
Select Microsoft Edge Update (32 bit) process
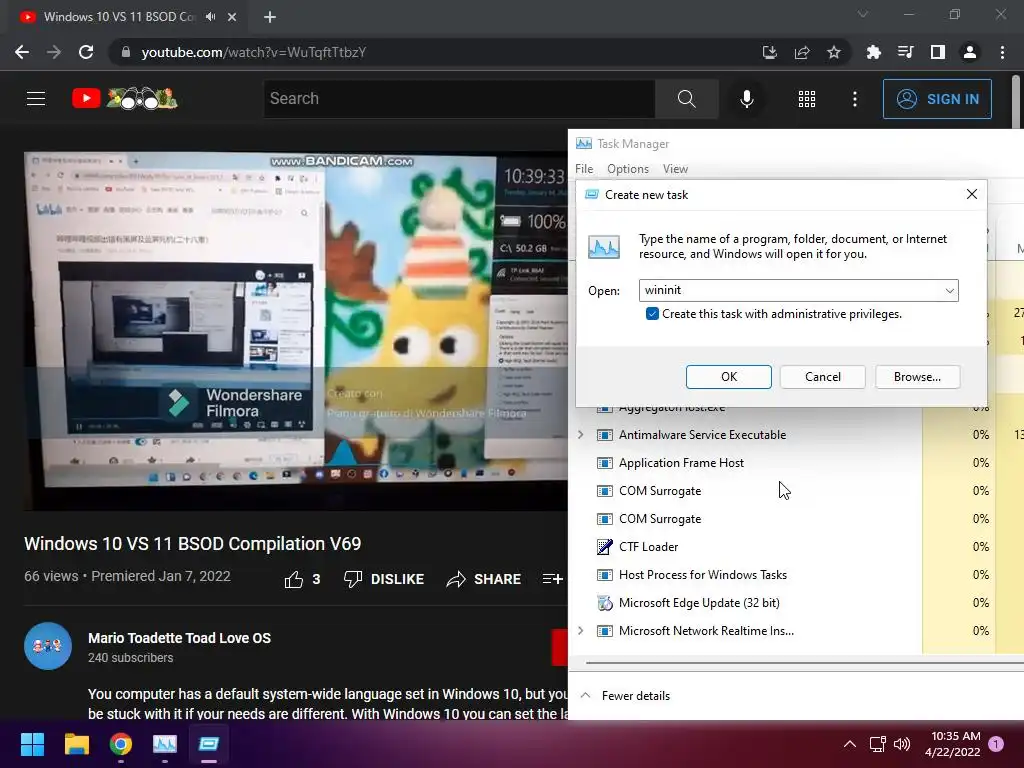click(699, 603)
